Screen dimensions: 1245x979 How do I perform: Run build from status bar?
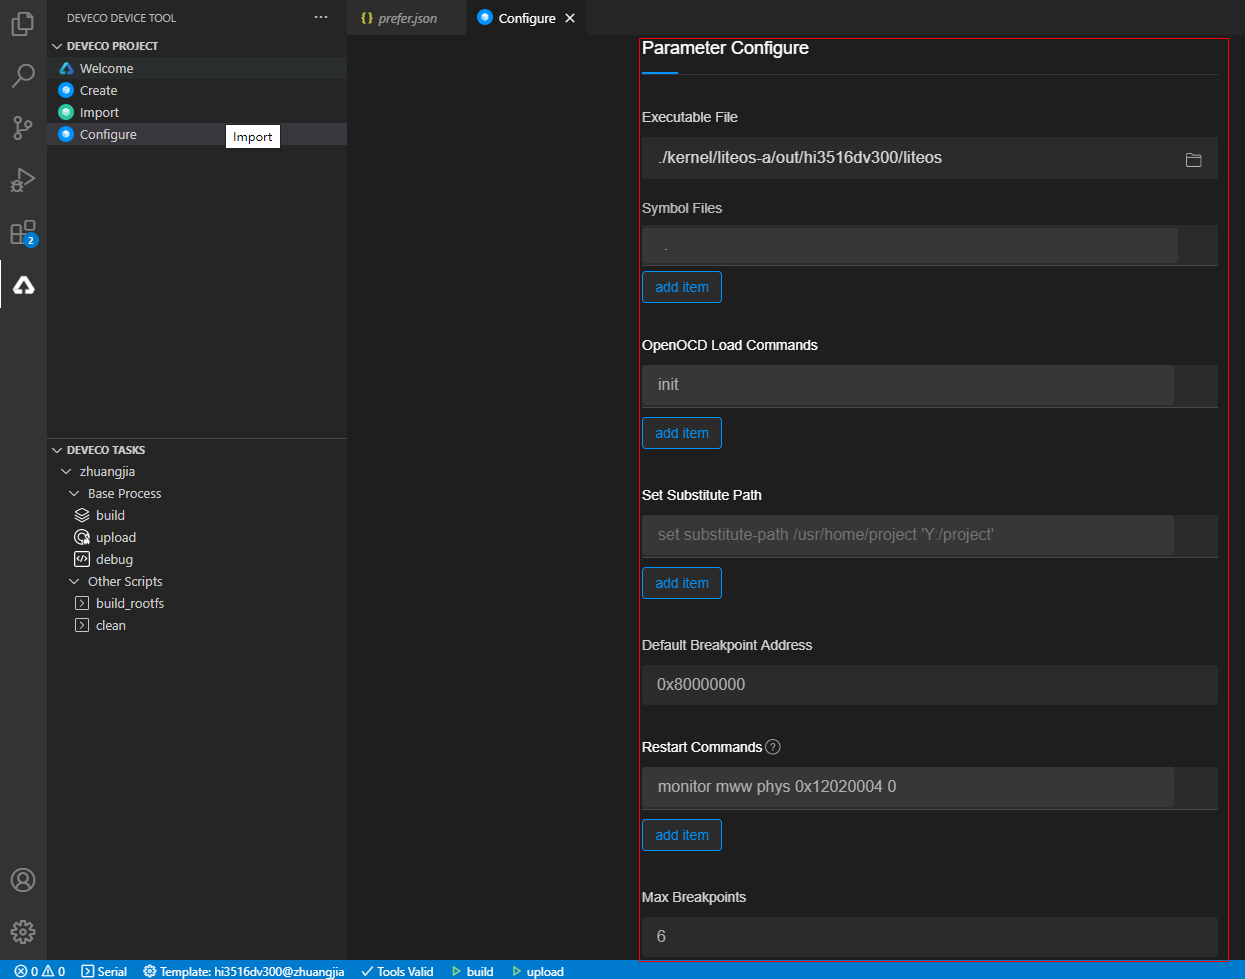pos(473,971)
